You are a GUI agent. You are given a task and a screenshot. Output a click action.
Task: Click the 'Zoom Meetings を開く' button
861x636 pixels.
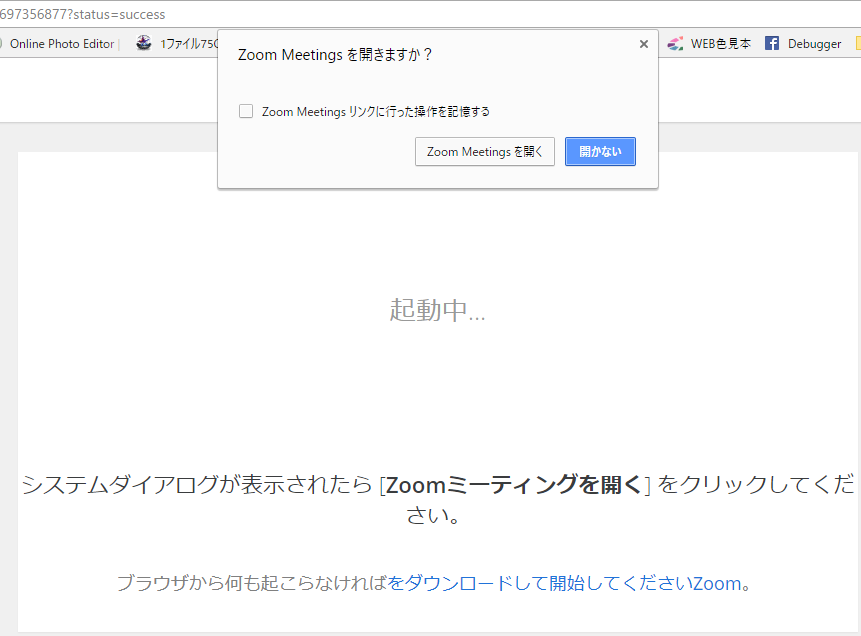[485, 152]
